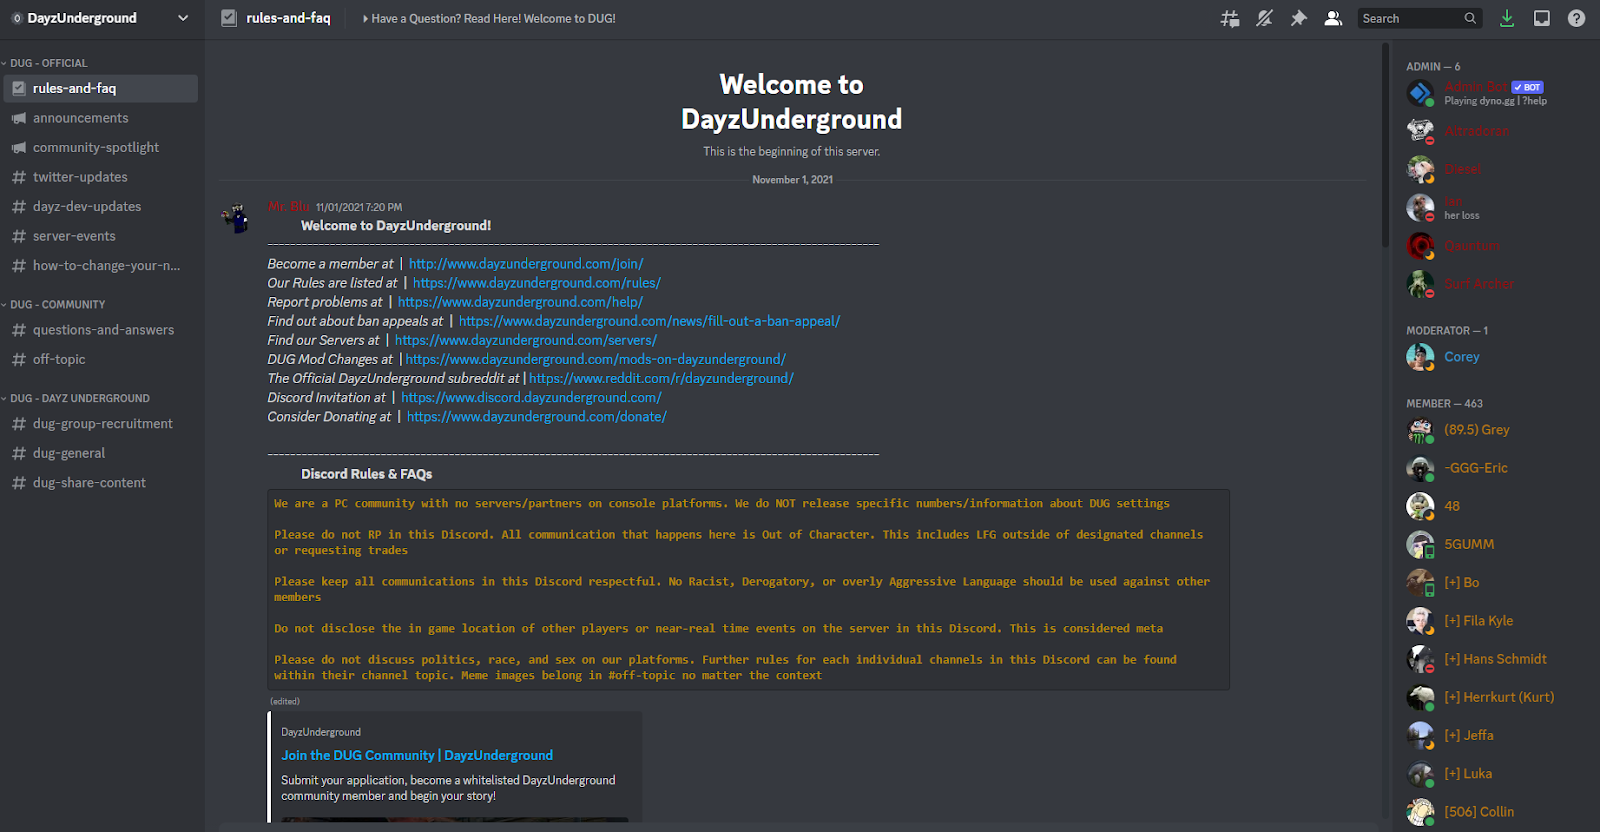Open the dayzunderground.com/donate/ link
1600x832 pixels.
[537, 416]
